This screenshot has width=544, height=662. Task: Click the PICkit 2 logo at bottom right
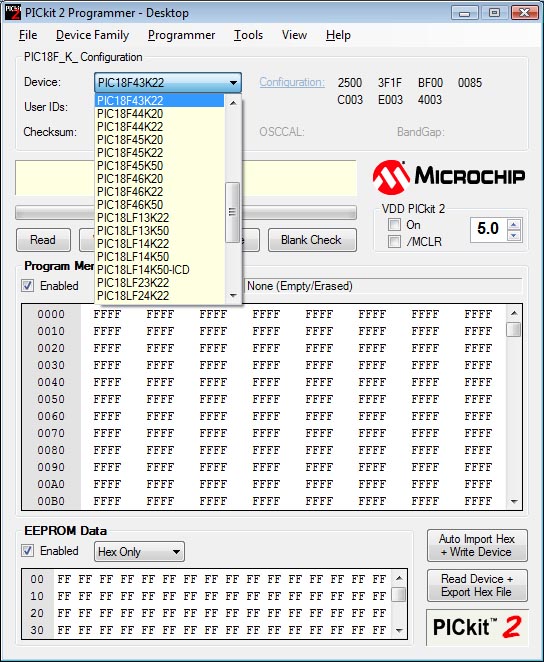pyautogui.click(x=477, y=627)
